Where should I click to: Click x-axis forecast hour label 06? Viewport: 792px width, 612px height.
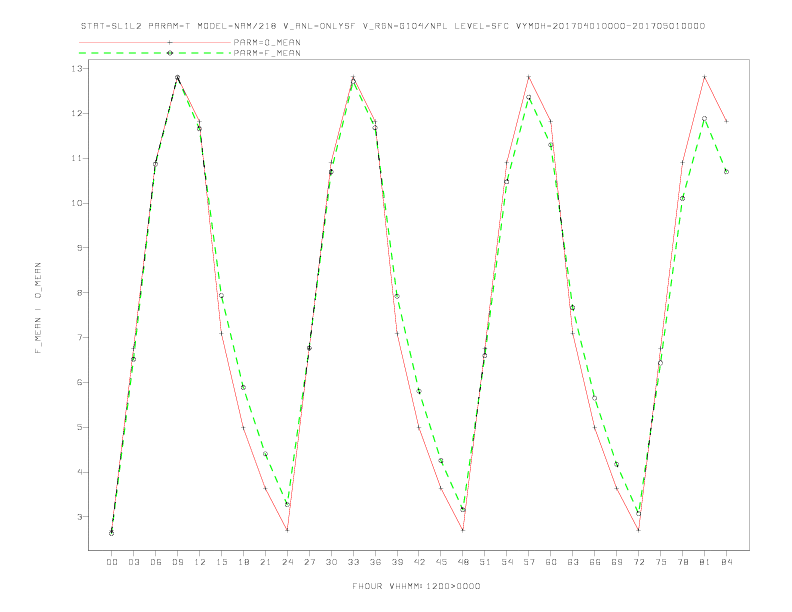pyautogui.click(x=156, y=562)
